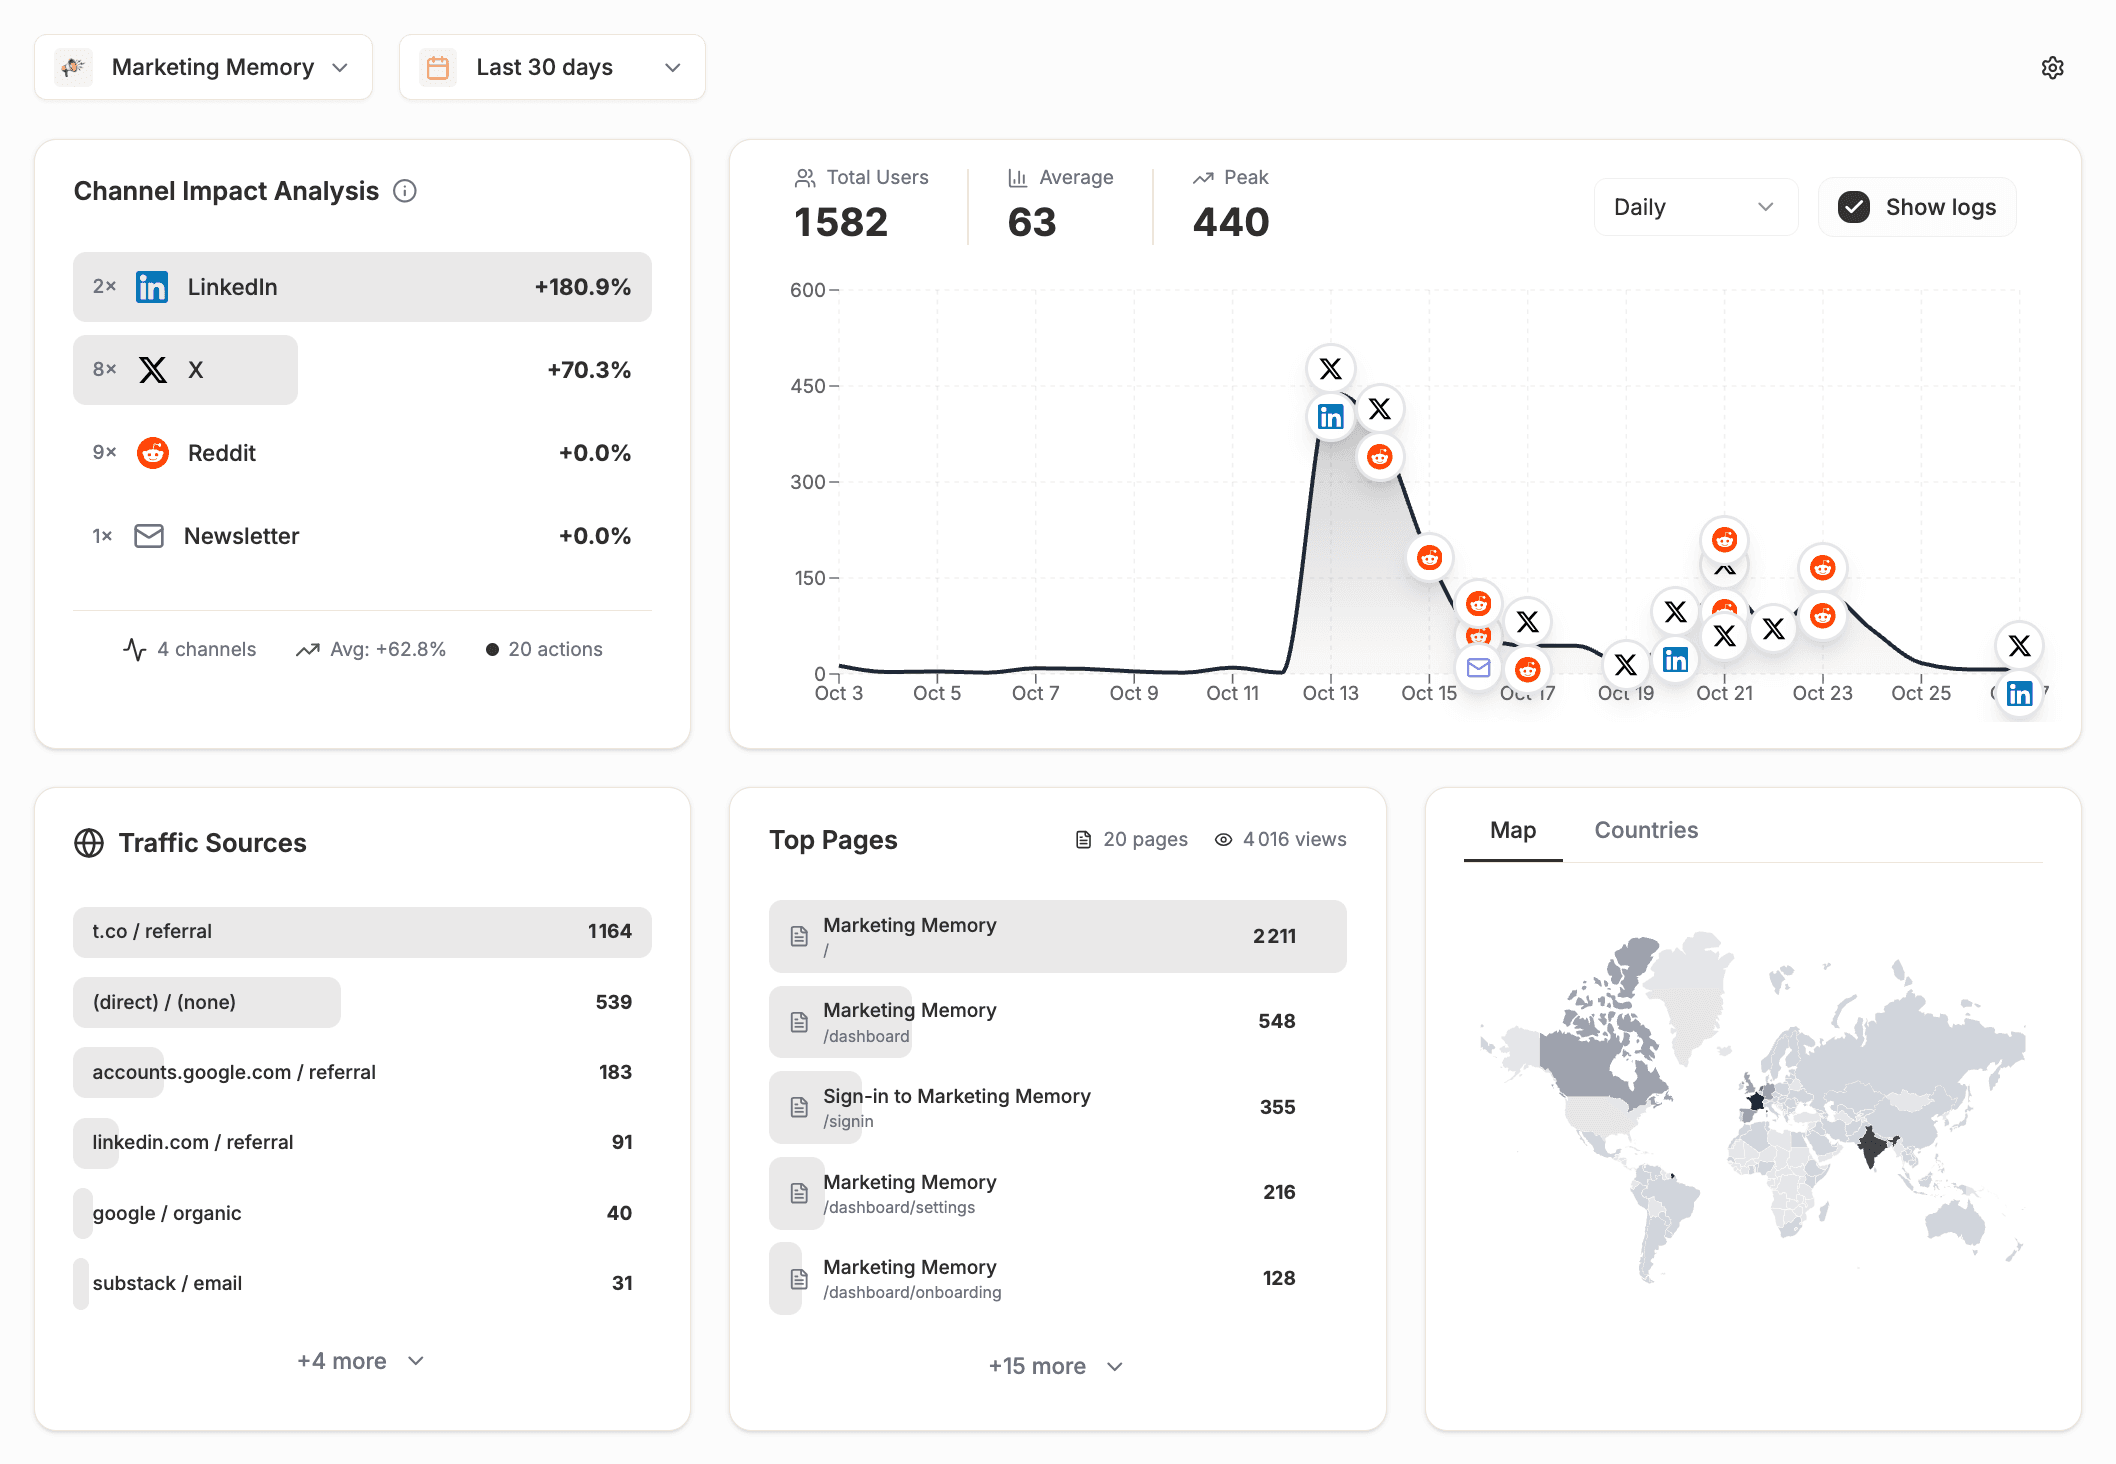
Task: Click the t.co referral traffic source row
Action: [361, 931]
